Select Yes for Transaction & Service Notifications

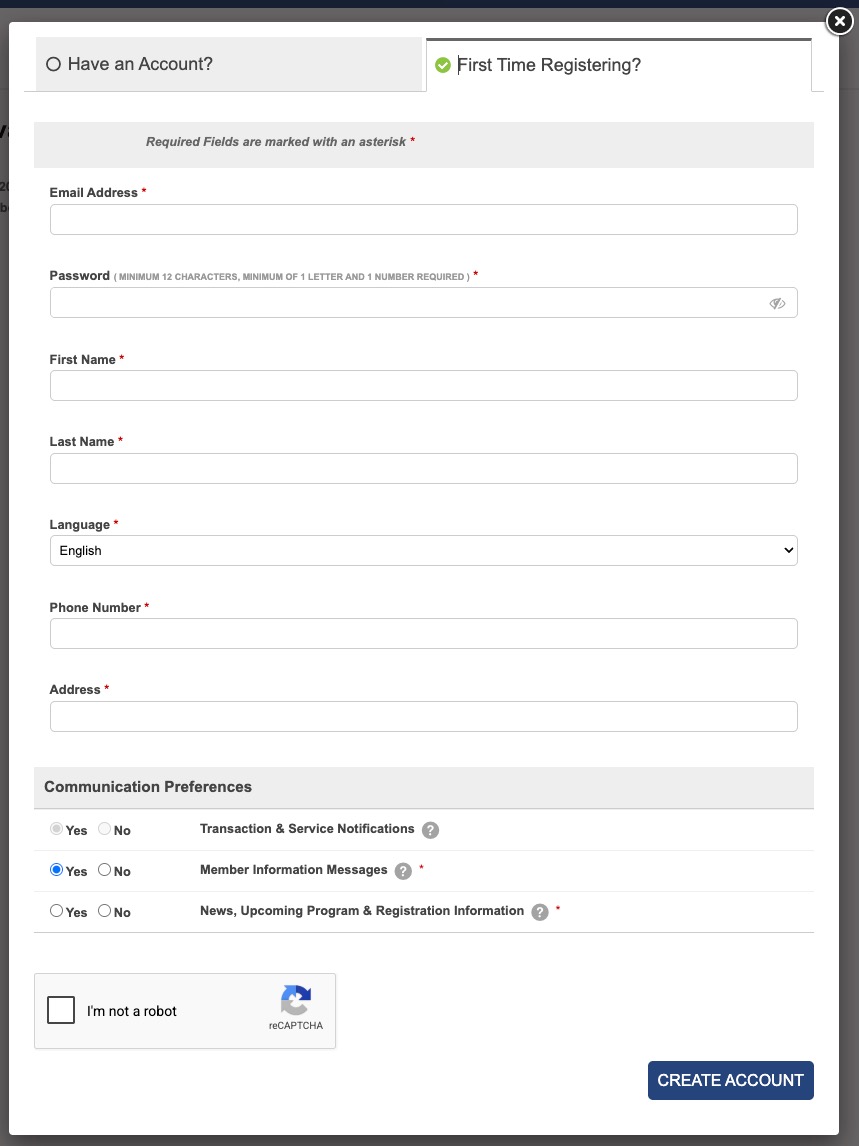(x=56, y=829)
